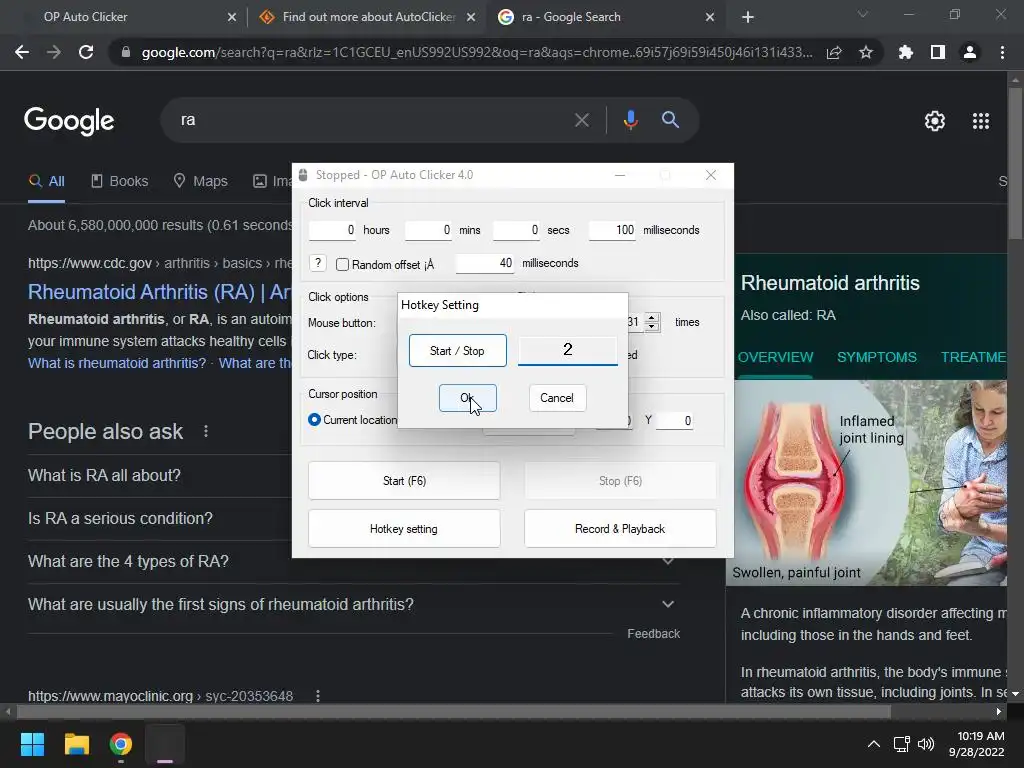Open options for mayoclinic.org result
Image resolution: width=1024 pixels, height=768 pixels.
coord(318,696)
